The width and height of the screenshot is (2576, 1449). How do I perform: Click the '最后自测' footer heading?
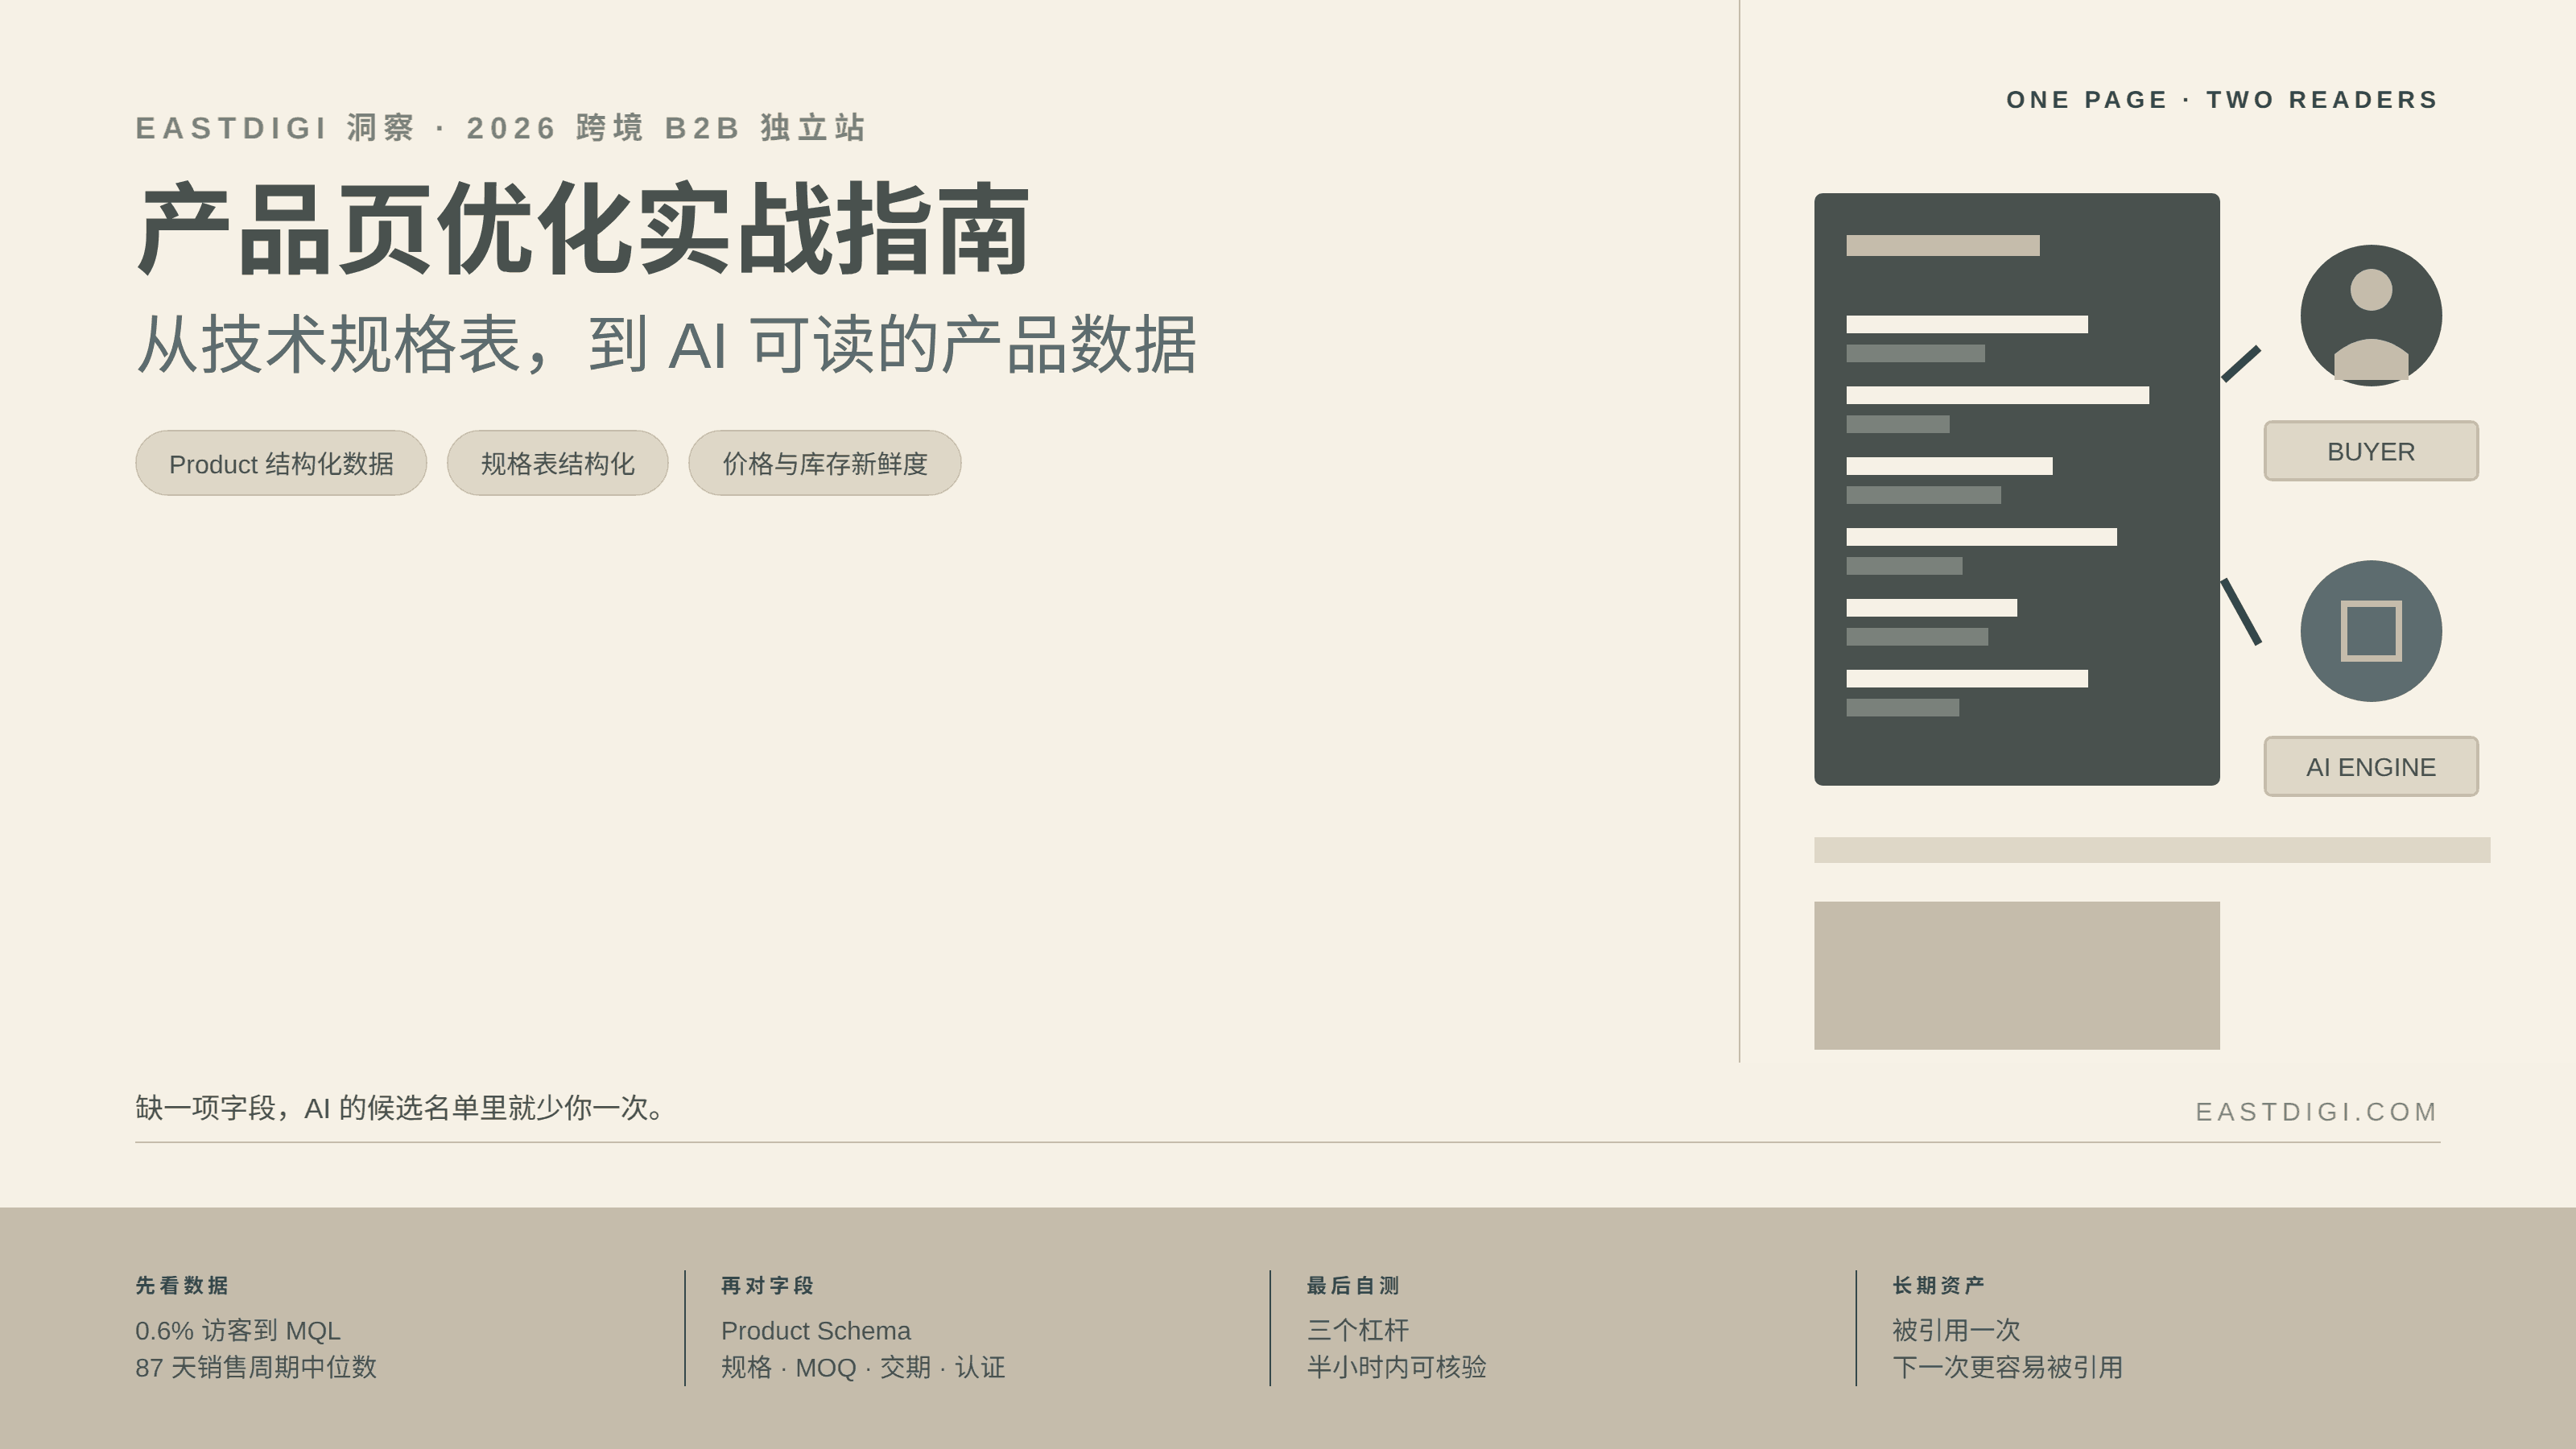tap(1353, 1285)
